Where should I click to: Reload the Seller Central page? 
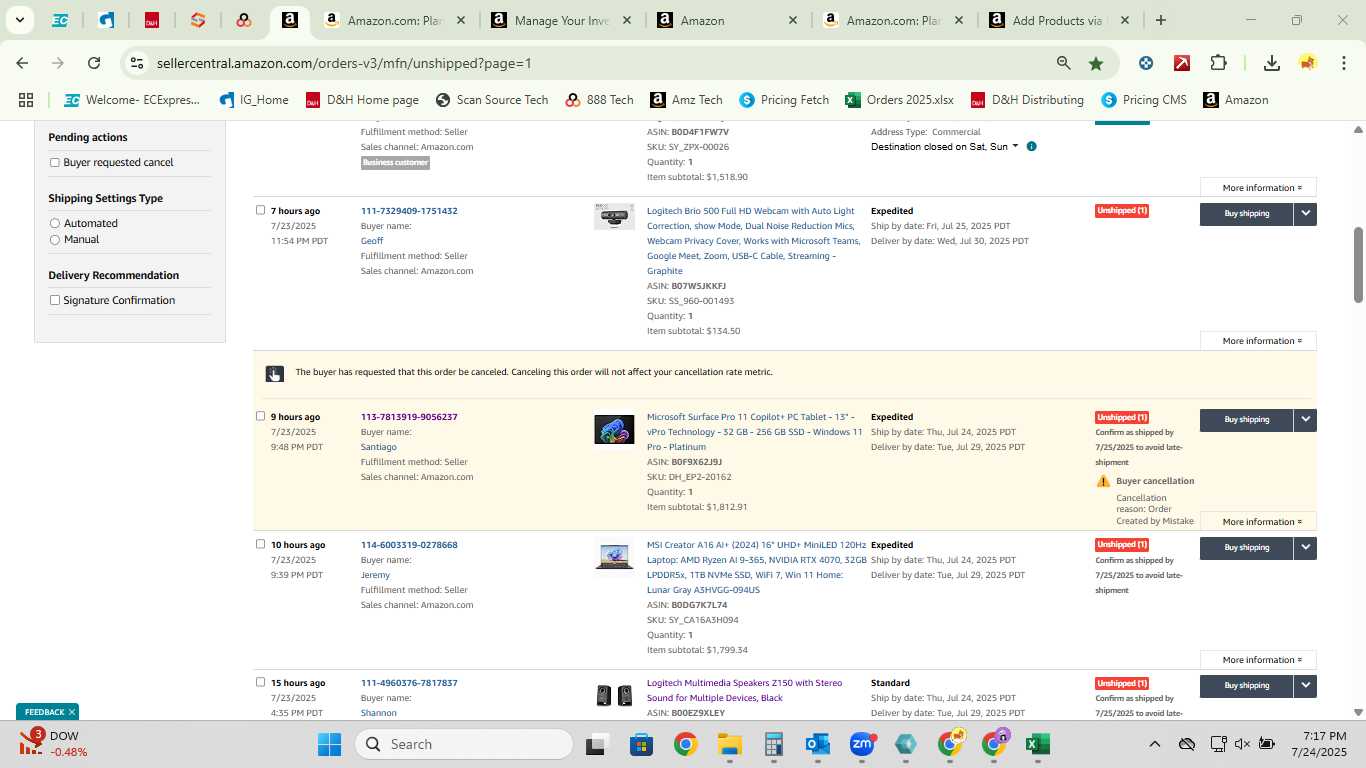pyautogui.click(x=94, y=63)
